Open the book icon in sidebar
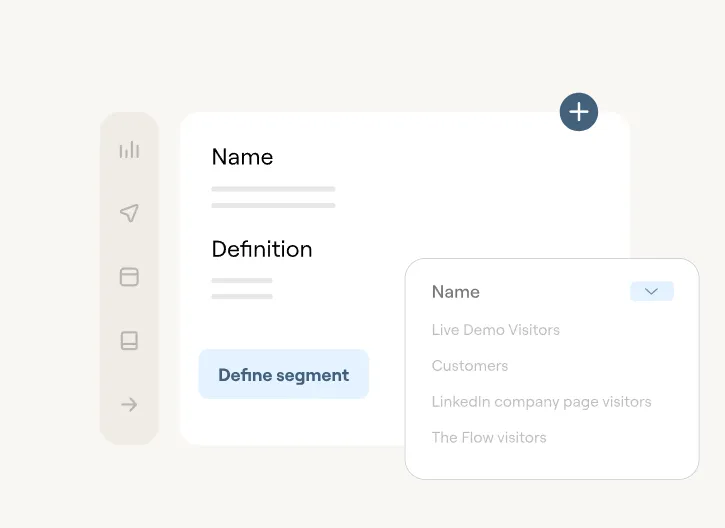Viewport: 725px width, 528px height. click(x=129, y=340)
